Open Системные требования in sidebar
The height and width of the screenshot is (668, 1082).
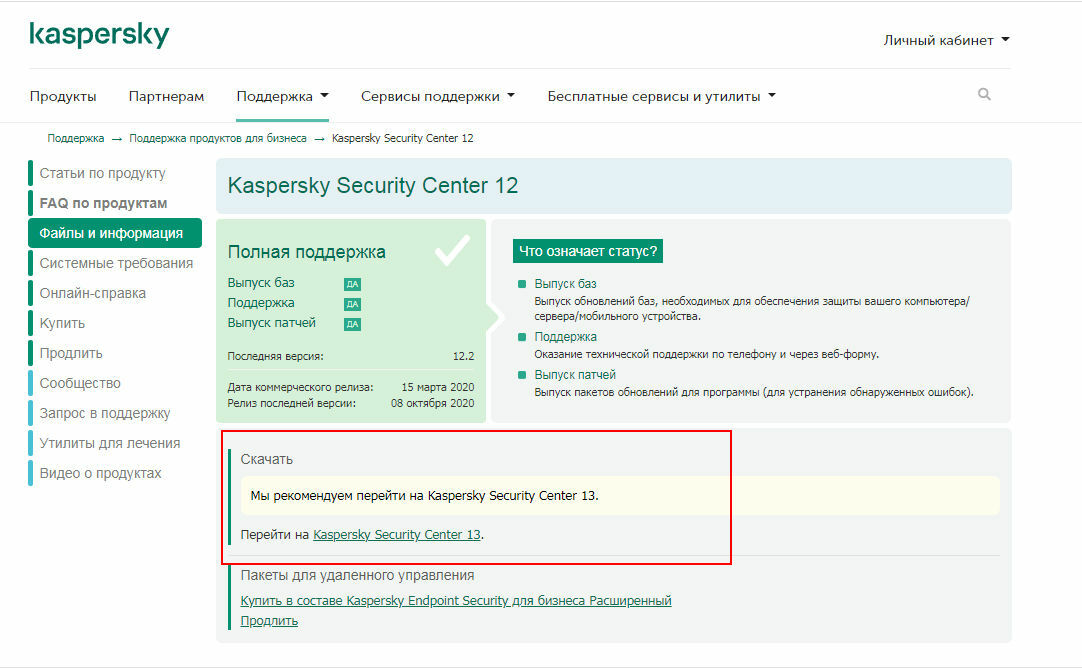[x=116, y=263]
